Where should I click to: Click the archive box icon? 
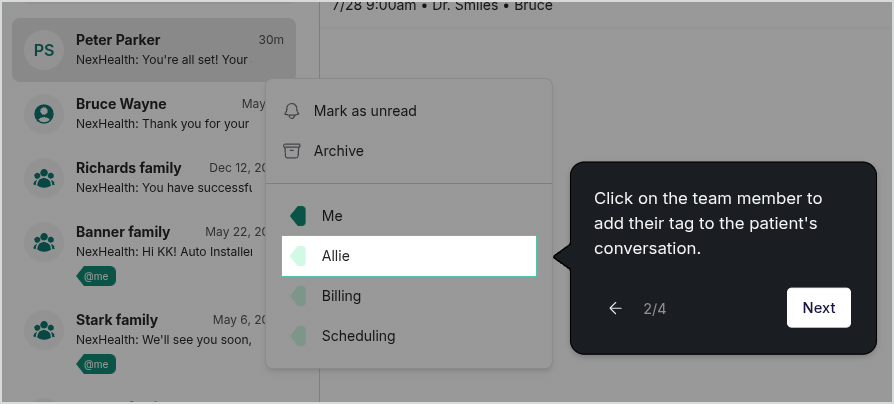point(291,151)
